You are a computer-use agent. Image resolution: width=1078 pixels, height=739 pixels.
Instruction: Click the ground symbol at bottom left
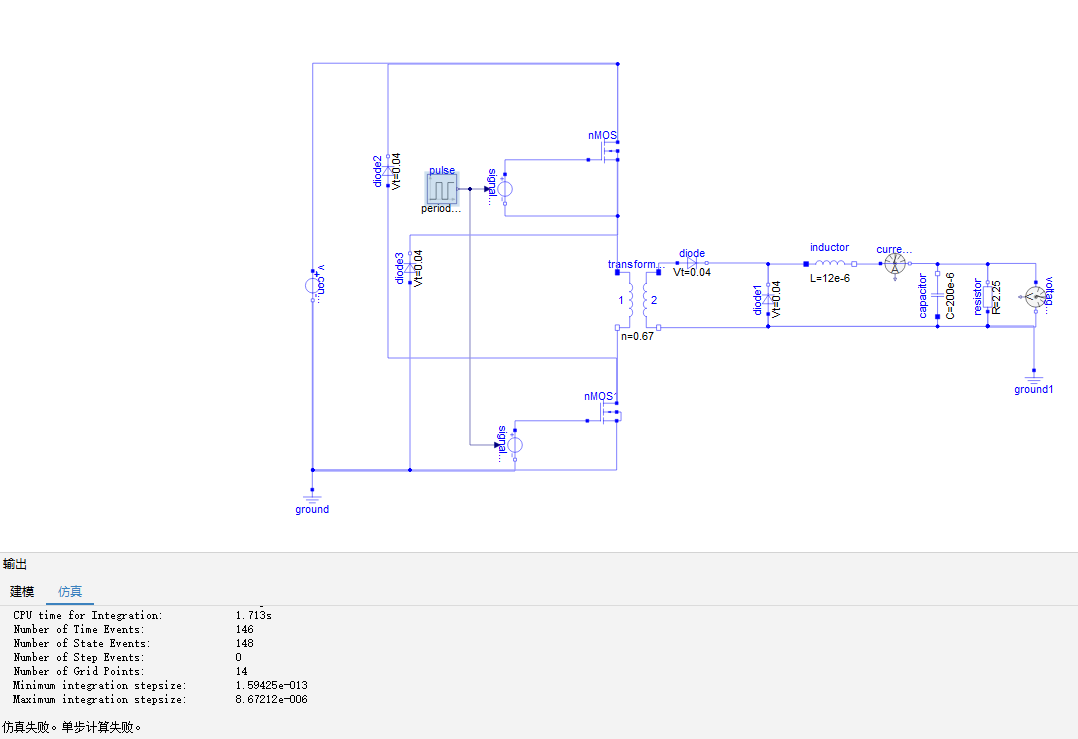click(x=312, y=497)
